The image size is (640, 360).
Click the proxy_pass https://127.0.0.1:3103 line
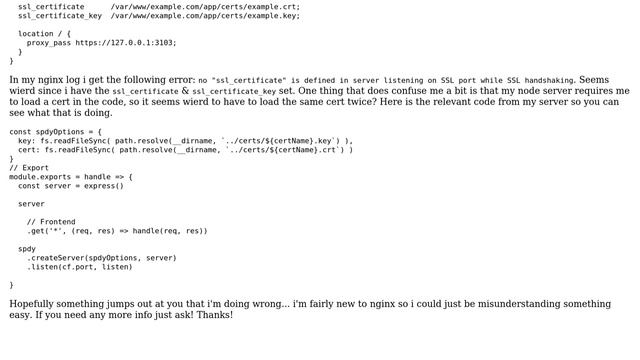tap(102, 43)
